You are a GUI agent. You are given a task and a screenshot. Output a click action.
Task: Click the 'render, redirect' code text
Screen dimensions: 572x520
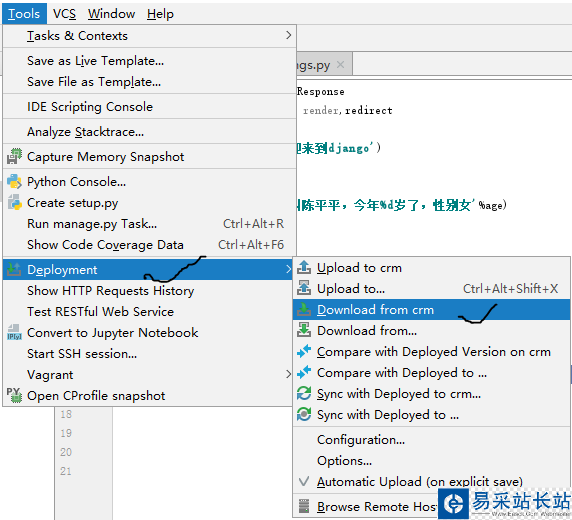pyautogui.click(x=348, y=110)
